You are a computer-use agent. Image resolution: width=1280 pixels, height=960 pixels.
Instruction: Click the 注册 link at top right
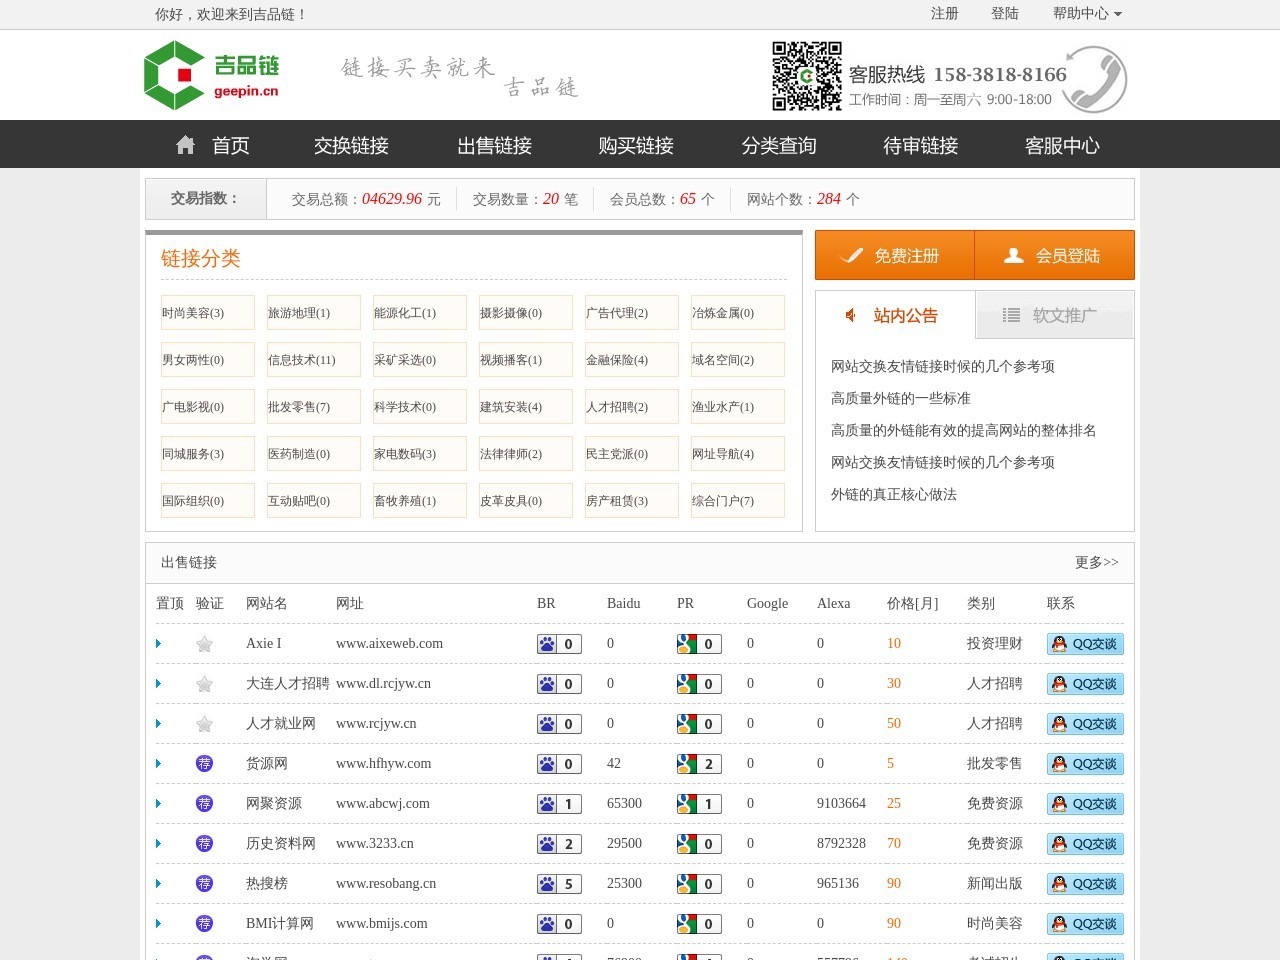944,14
